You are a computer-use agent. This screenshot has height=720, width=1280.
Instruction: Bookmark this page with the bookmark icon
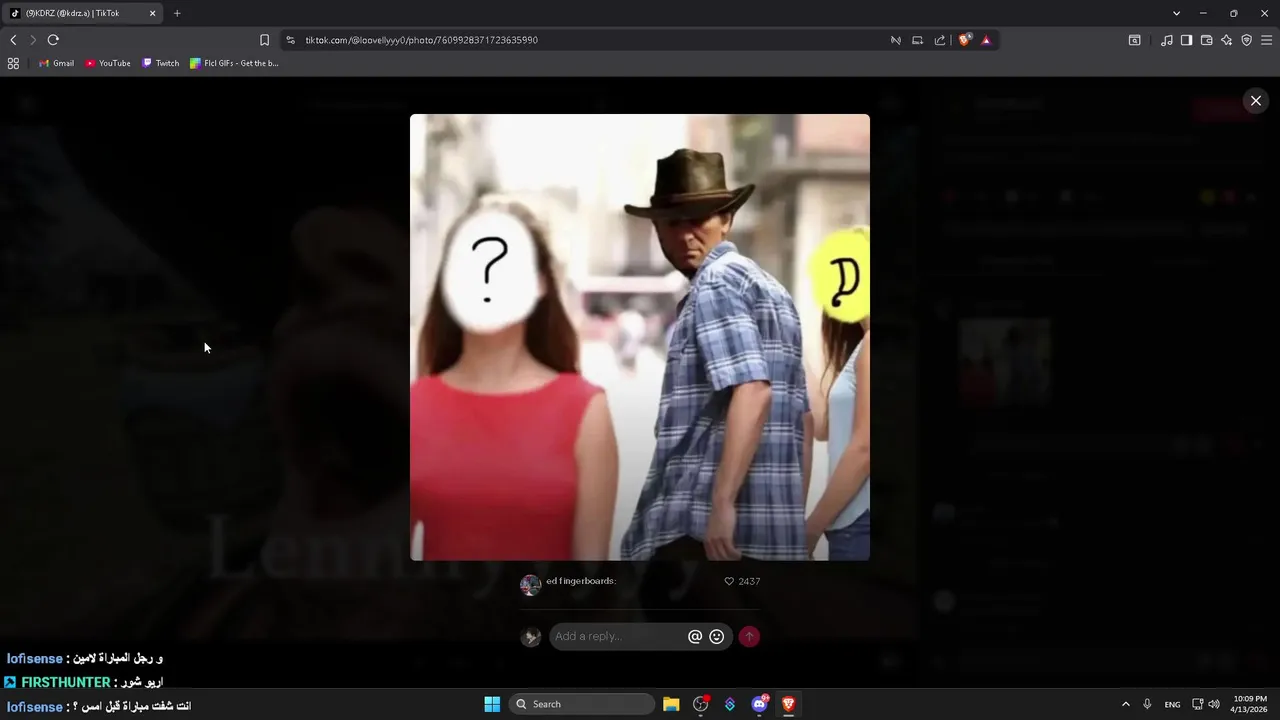click(264, 40)
